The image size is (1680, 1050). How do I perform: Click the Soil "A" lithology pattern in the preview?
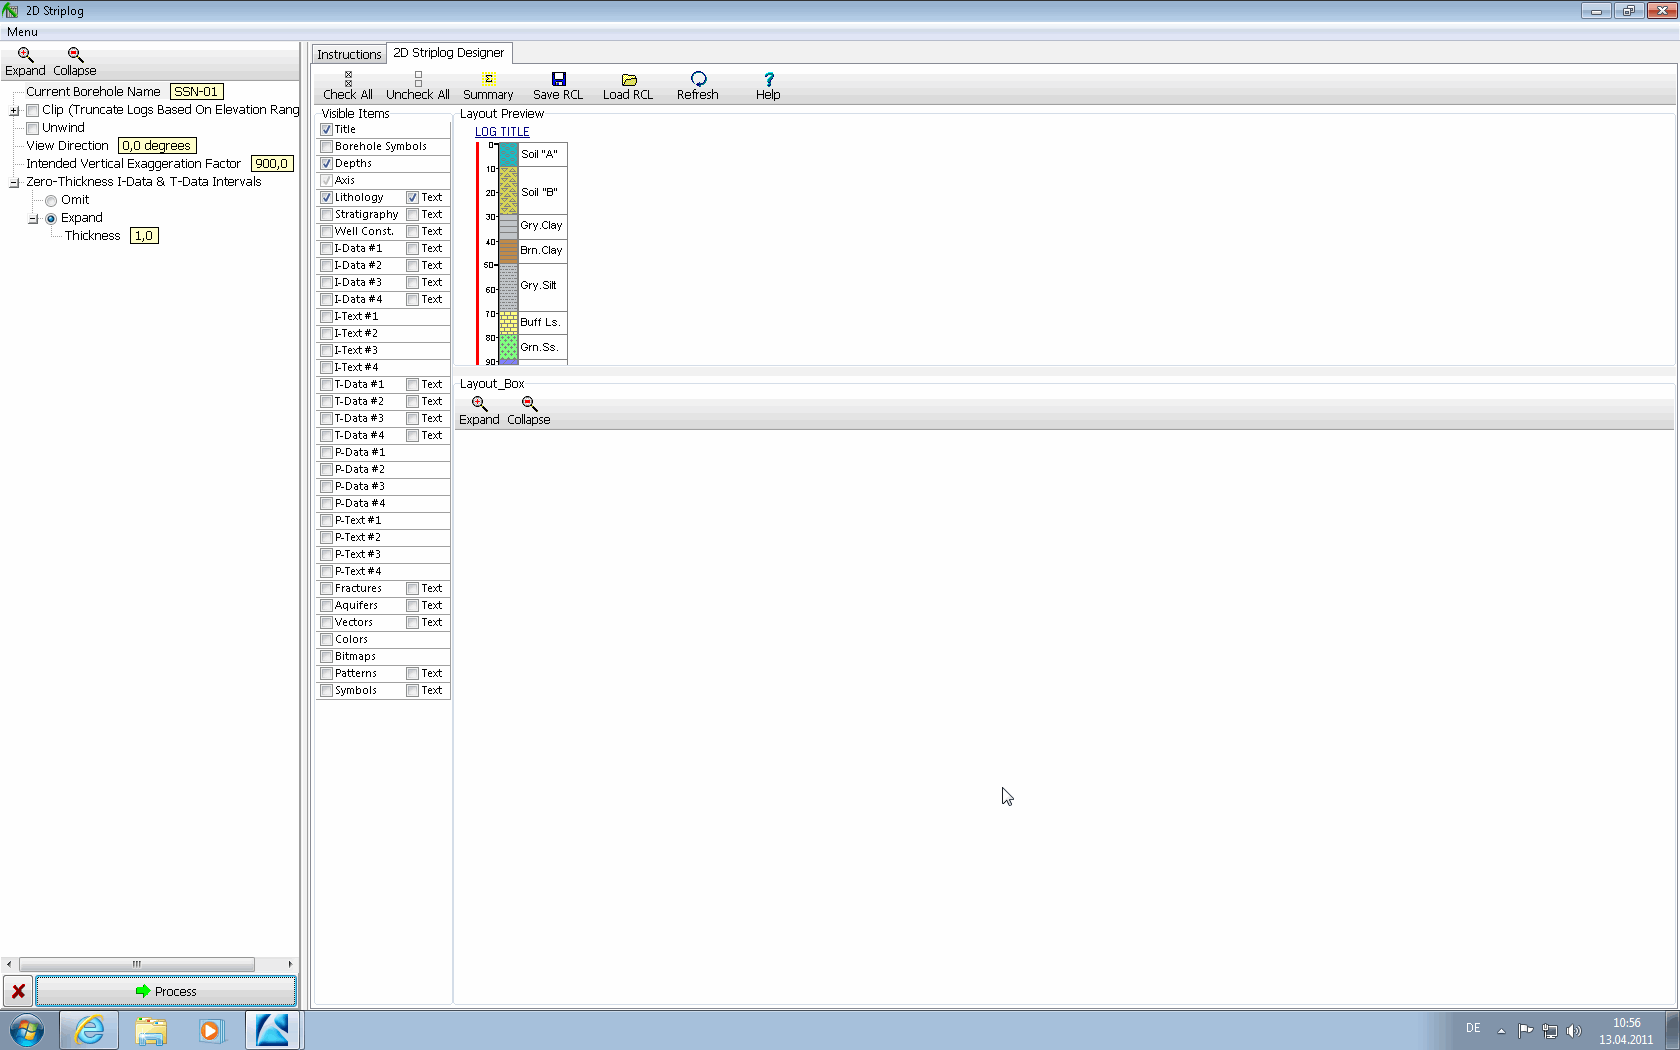[x=508, y=154]
